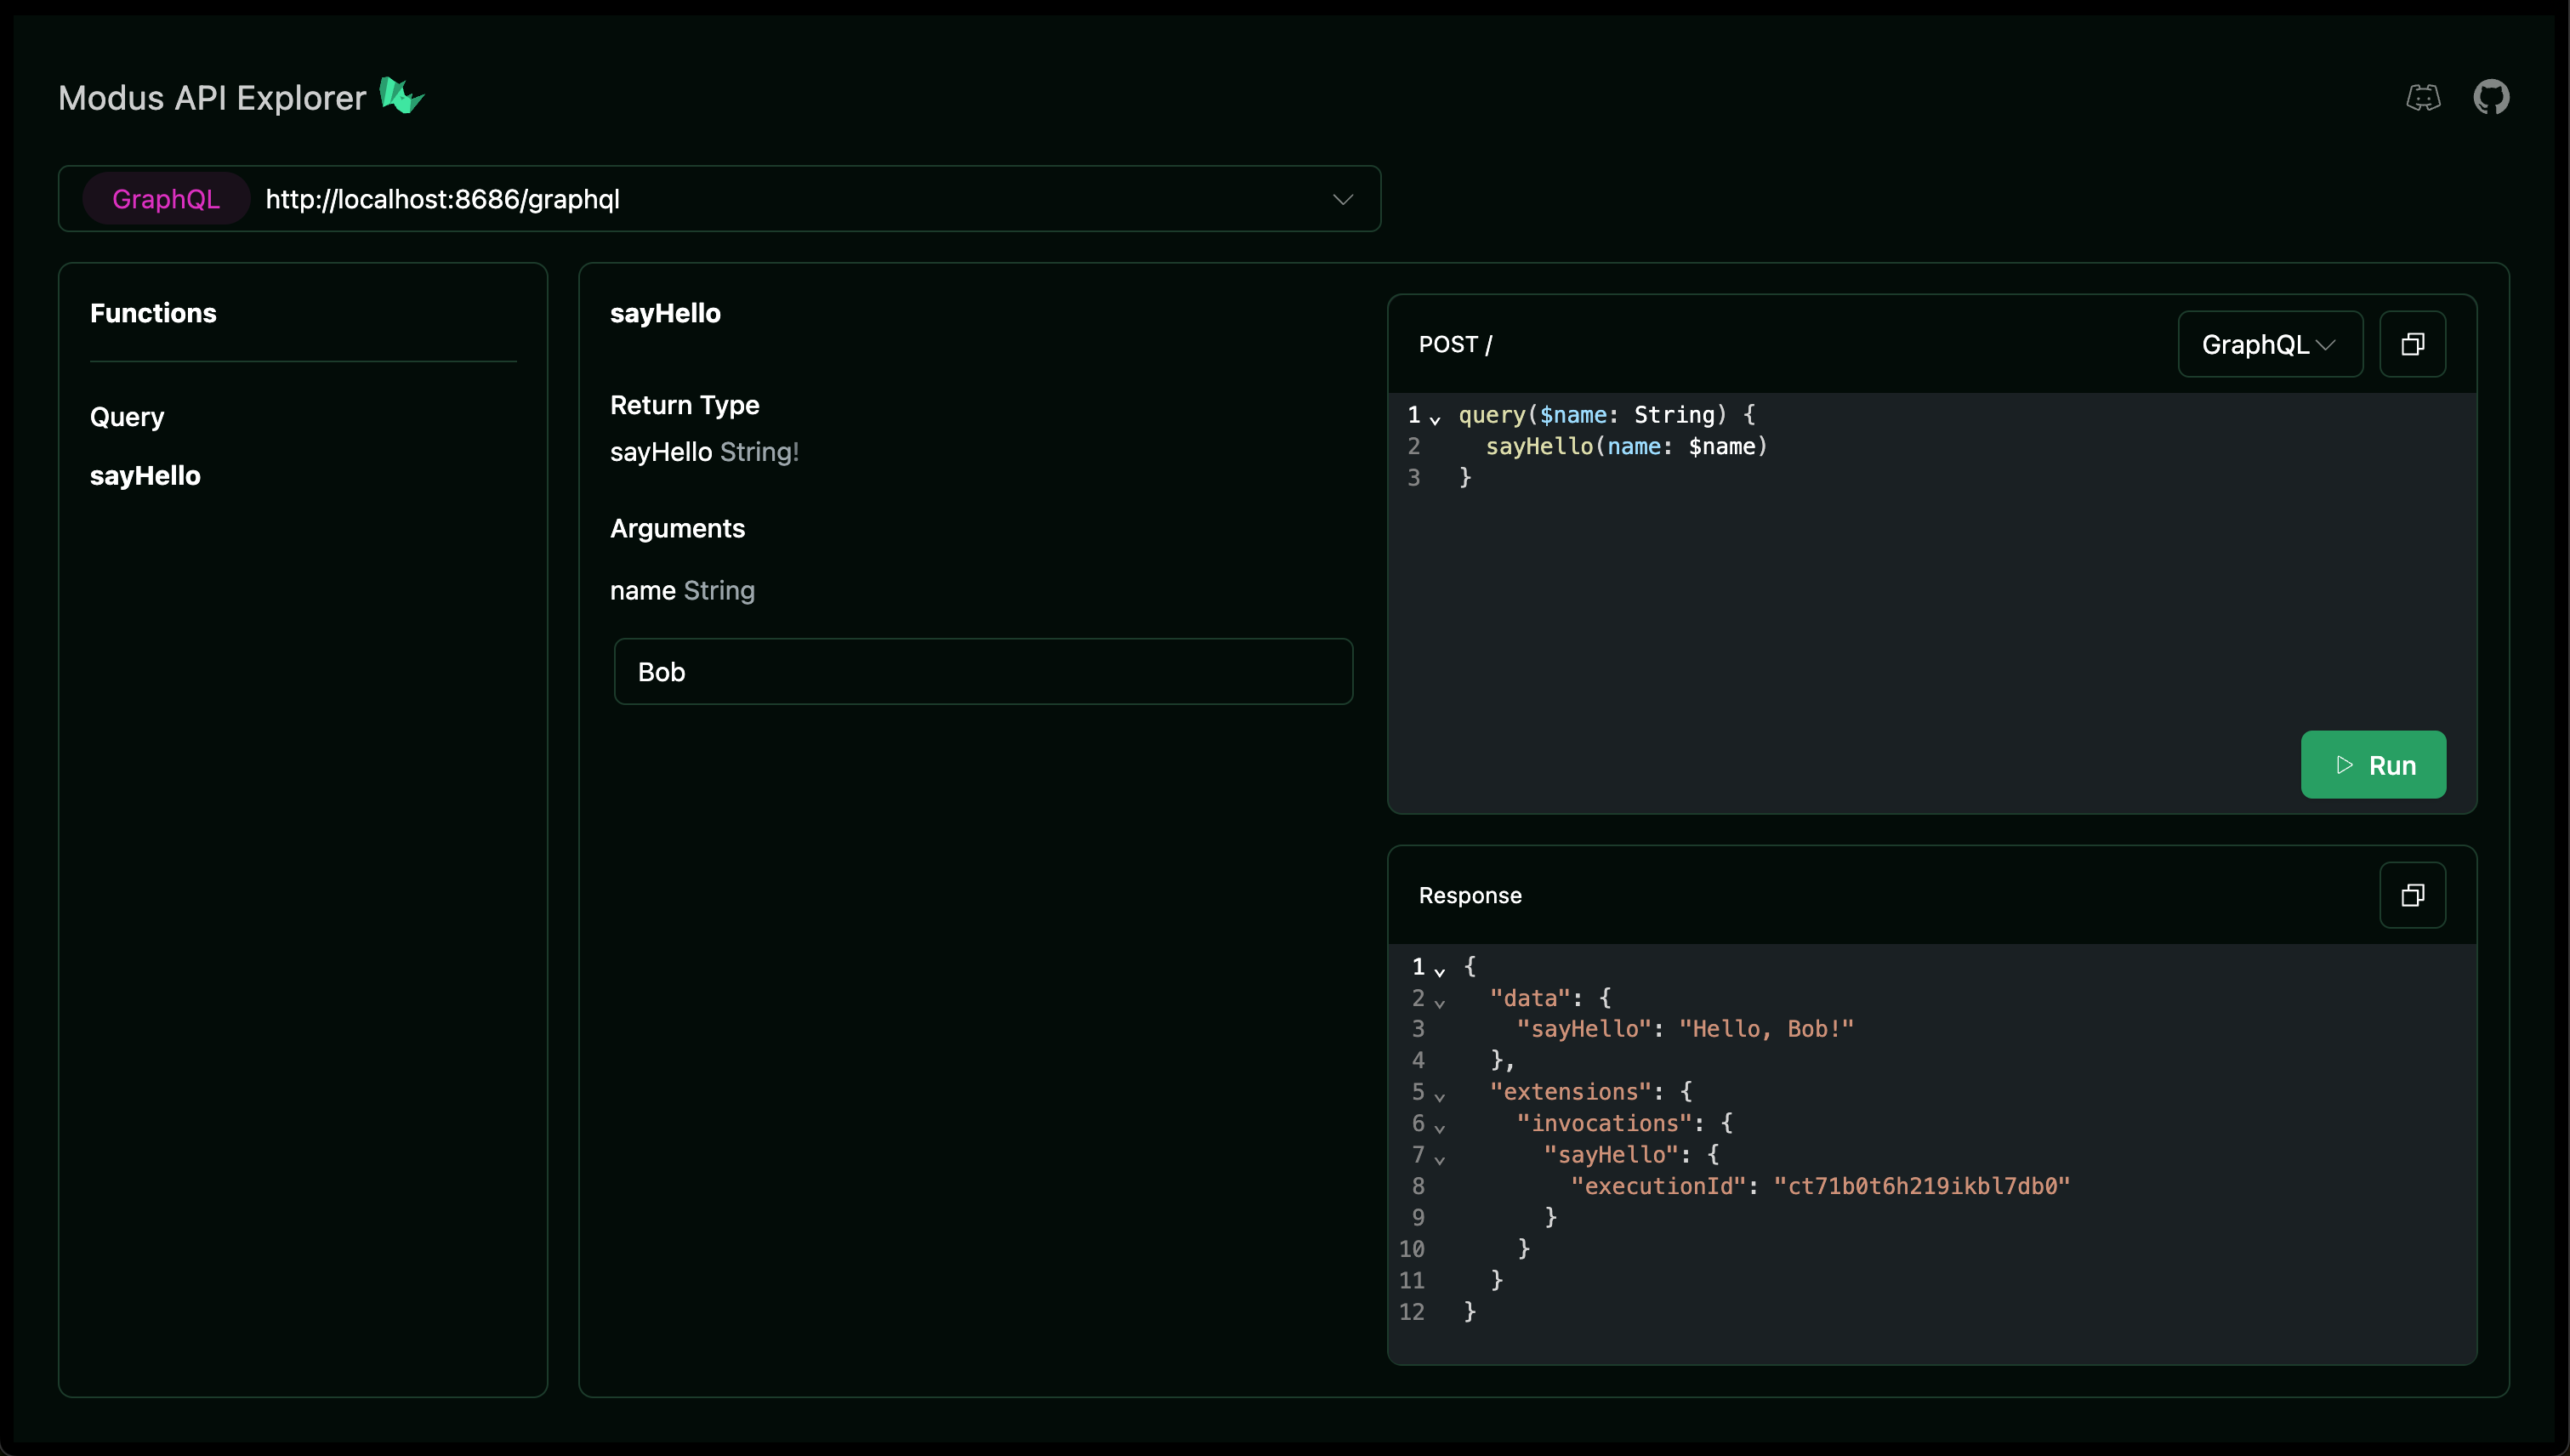The height and width of the screenshot is (1456, 2570).
Task: Click the Query section label
Action: (127, 417)
